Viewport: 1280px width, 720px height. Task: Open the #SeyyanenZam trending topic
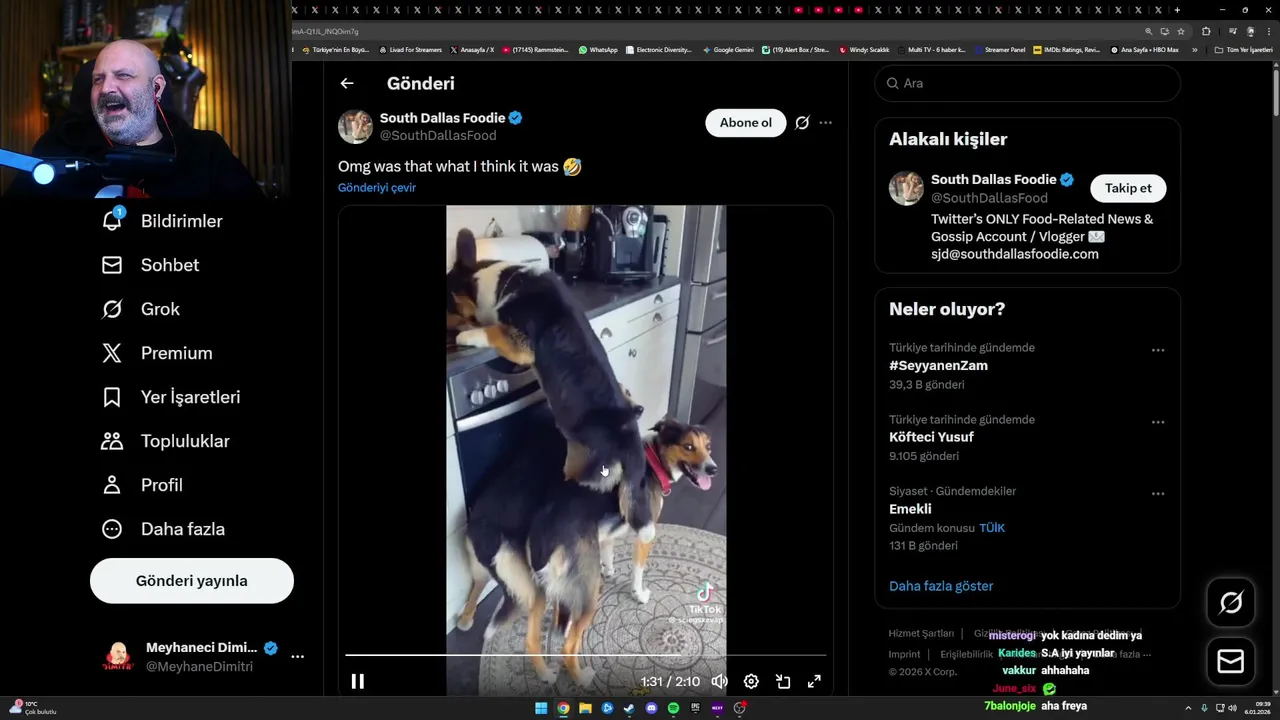[938, 366]
